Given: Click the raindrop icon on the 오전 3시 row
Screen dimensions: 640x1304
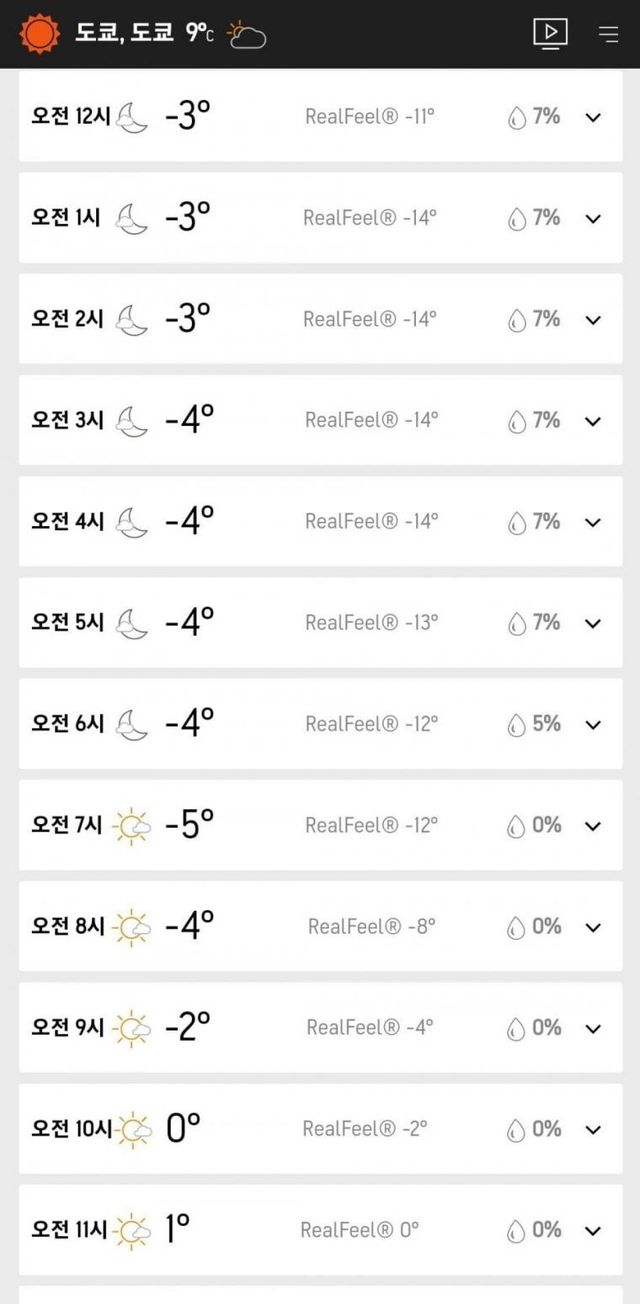Looking at the screenshot, I should pyautogui.click(x=518, y=419).
